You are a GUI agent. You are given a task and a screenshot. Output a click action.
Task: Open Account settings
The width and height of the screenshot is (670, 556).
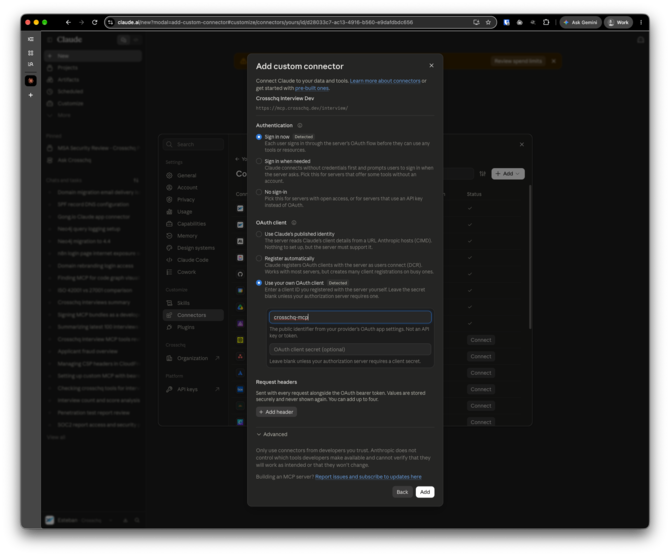[187, 187]
